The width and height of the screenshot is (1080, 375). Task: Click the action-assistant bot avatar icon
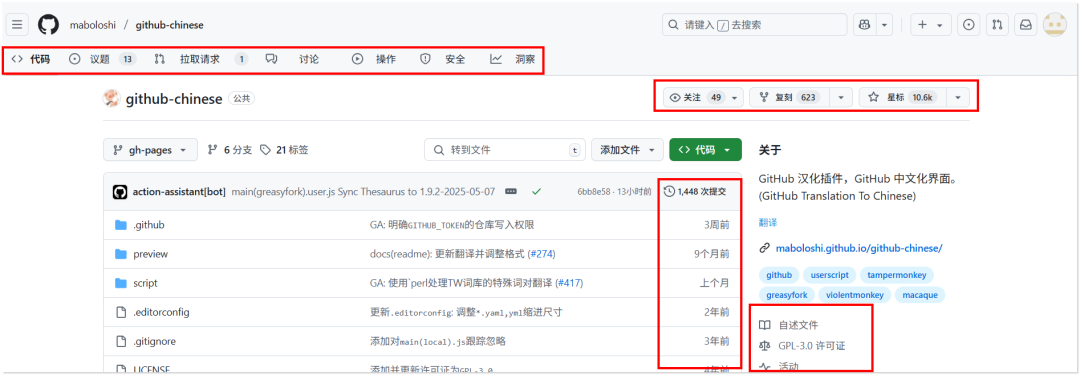click(120, 191)
